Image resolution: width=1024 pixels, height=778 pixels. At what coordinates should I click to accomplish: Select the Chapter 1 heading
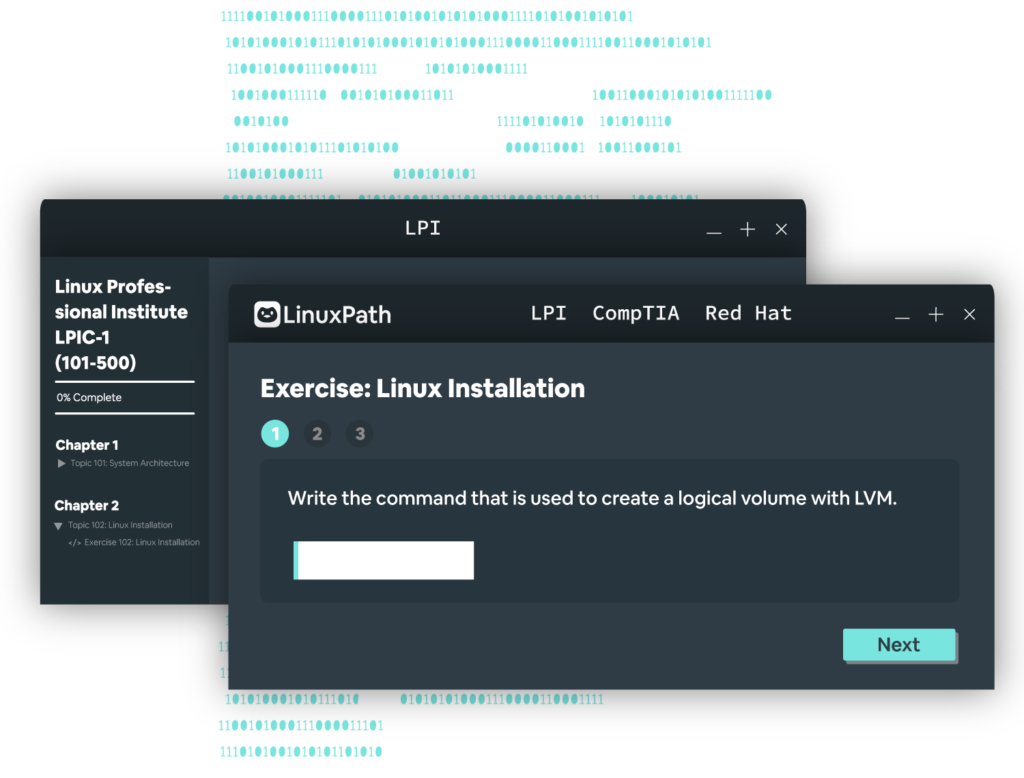pos(87,445)
